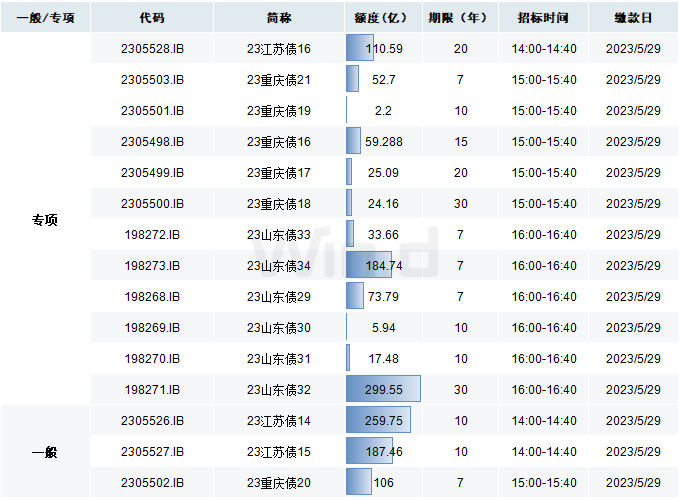This screenshot has height=500, width=679.
Task: Click the 110.59 amount data bar
Action: pyautogui.click(x=360, y=48)
